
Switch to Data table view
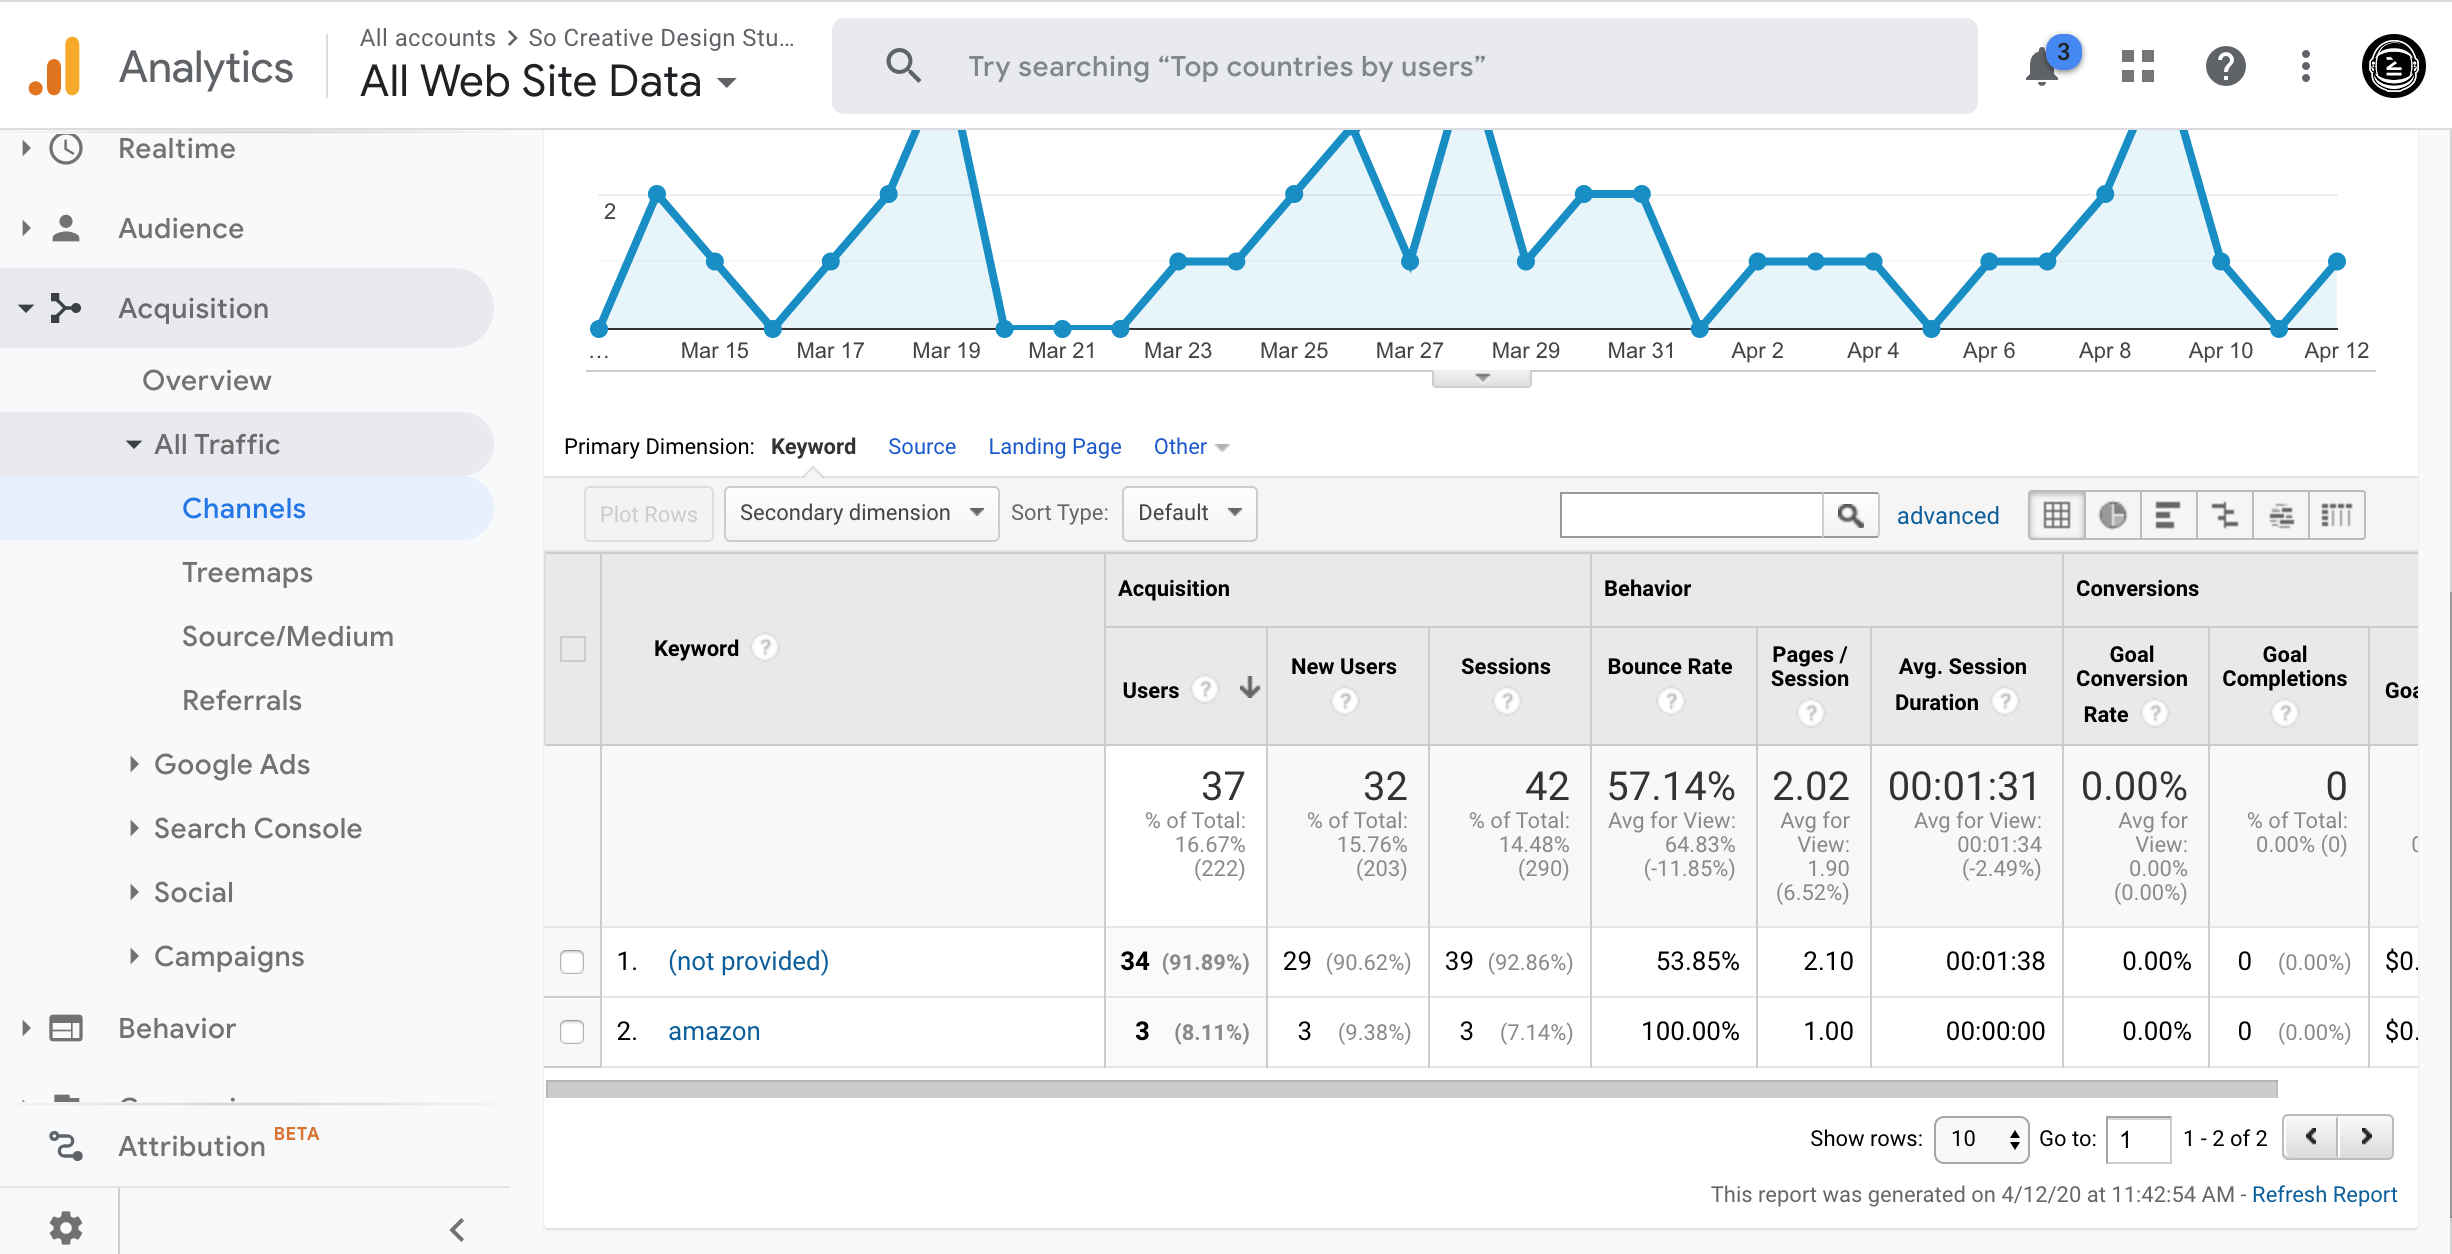[2056, 515]
